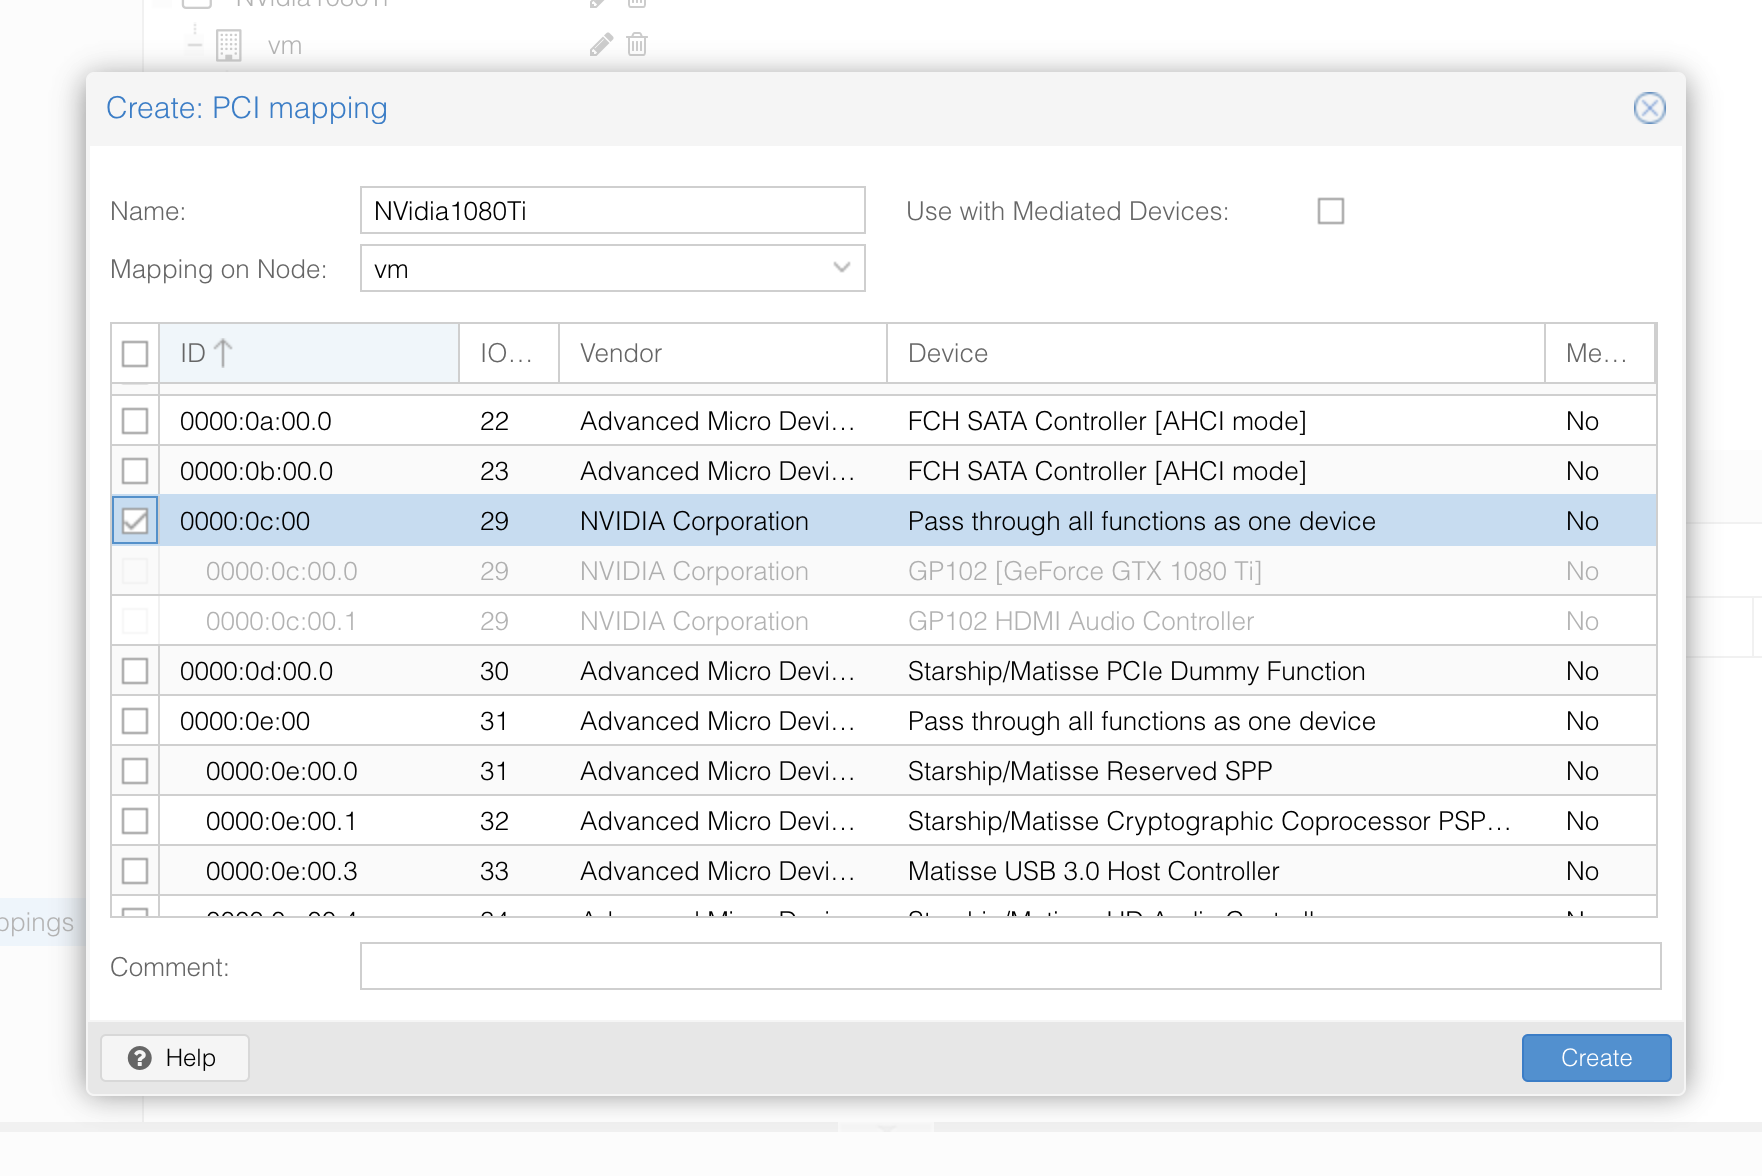Sort by the Vendor column header
Image resolution: width=1762 pixels, height=1176 pixels.
click(x=723, y=353)
